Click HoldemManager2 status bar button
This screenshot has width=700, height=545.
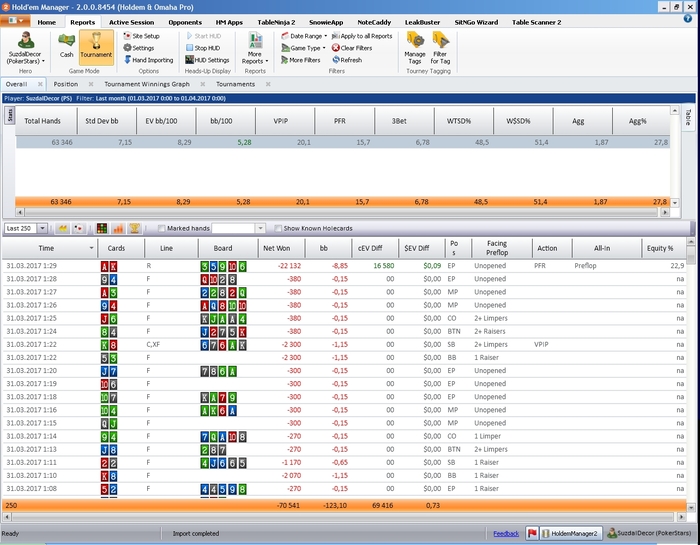(571, 533)
